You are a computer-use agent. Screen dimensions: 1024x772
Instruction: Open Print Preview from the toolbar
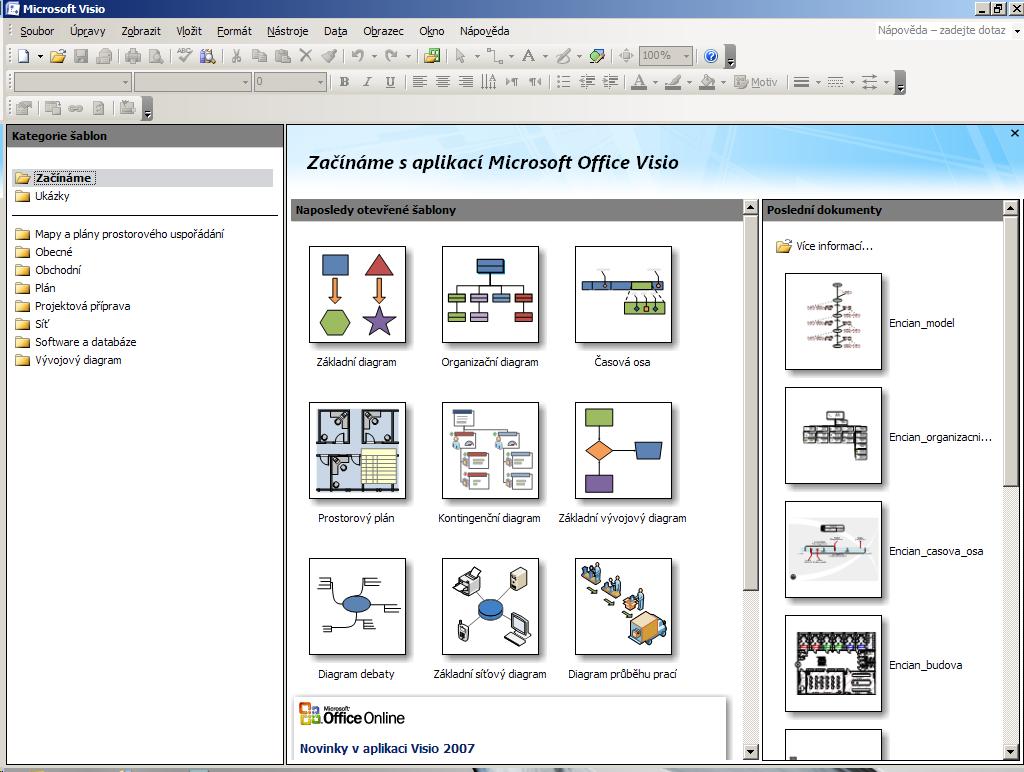(156, 56)
